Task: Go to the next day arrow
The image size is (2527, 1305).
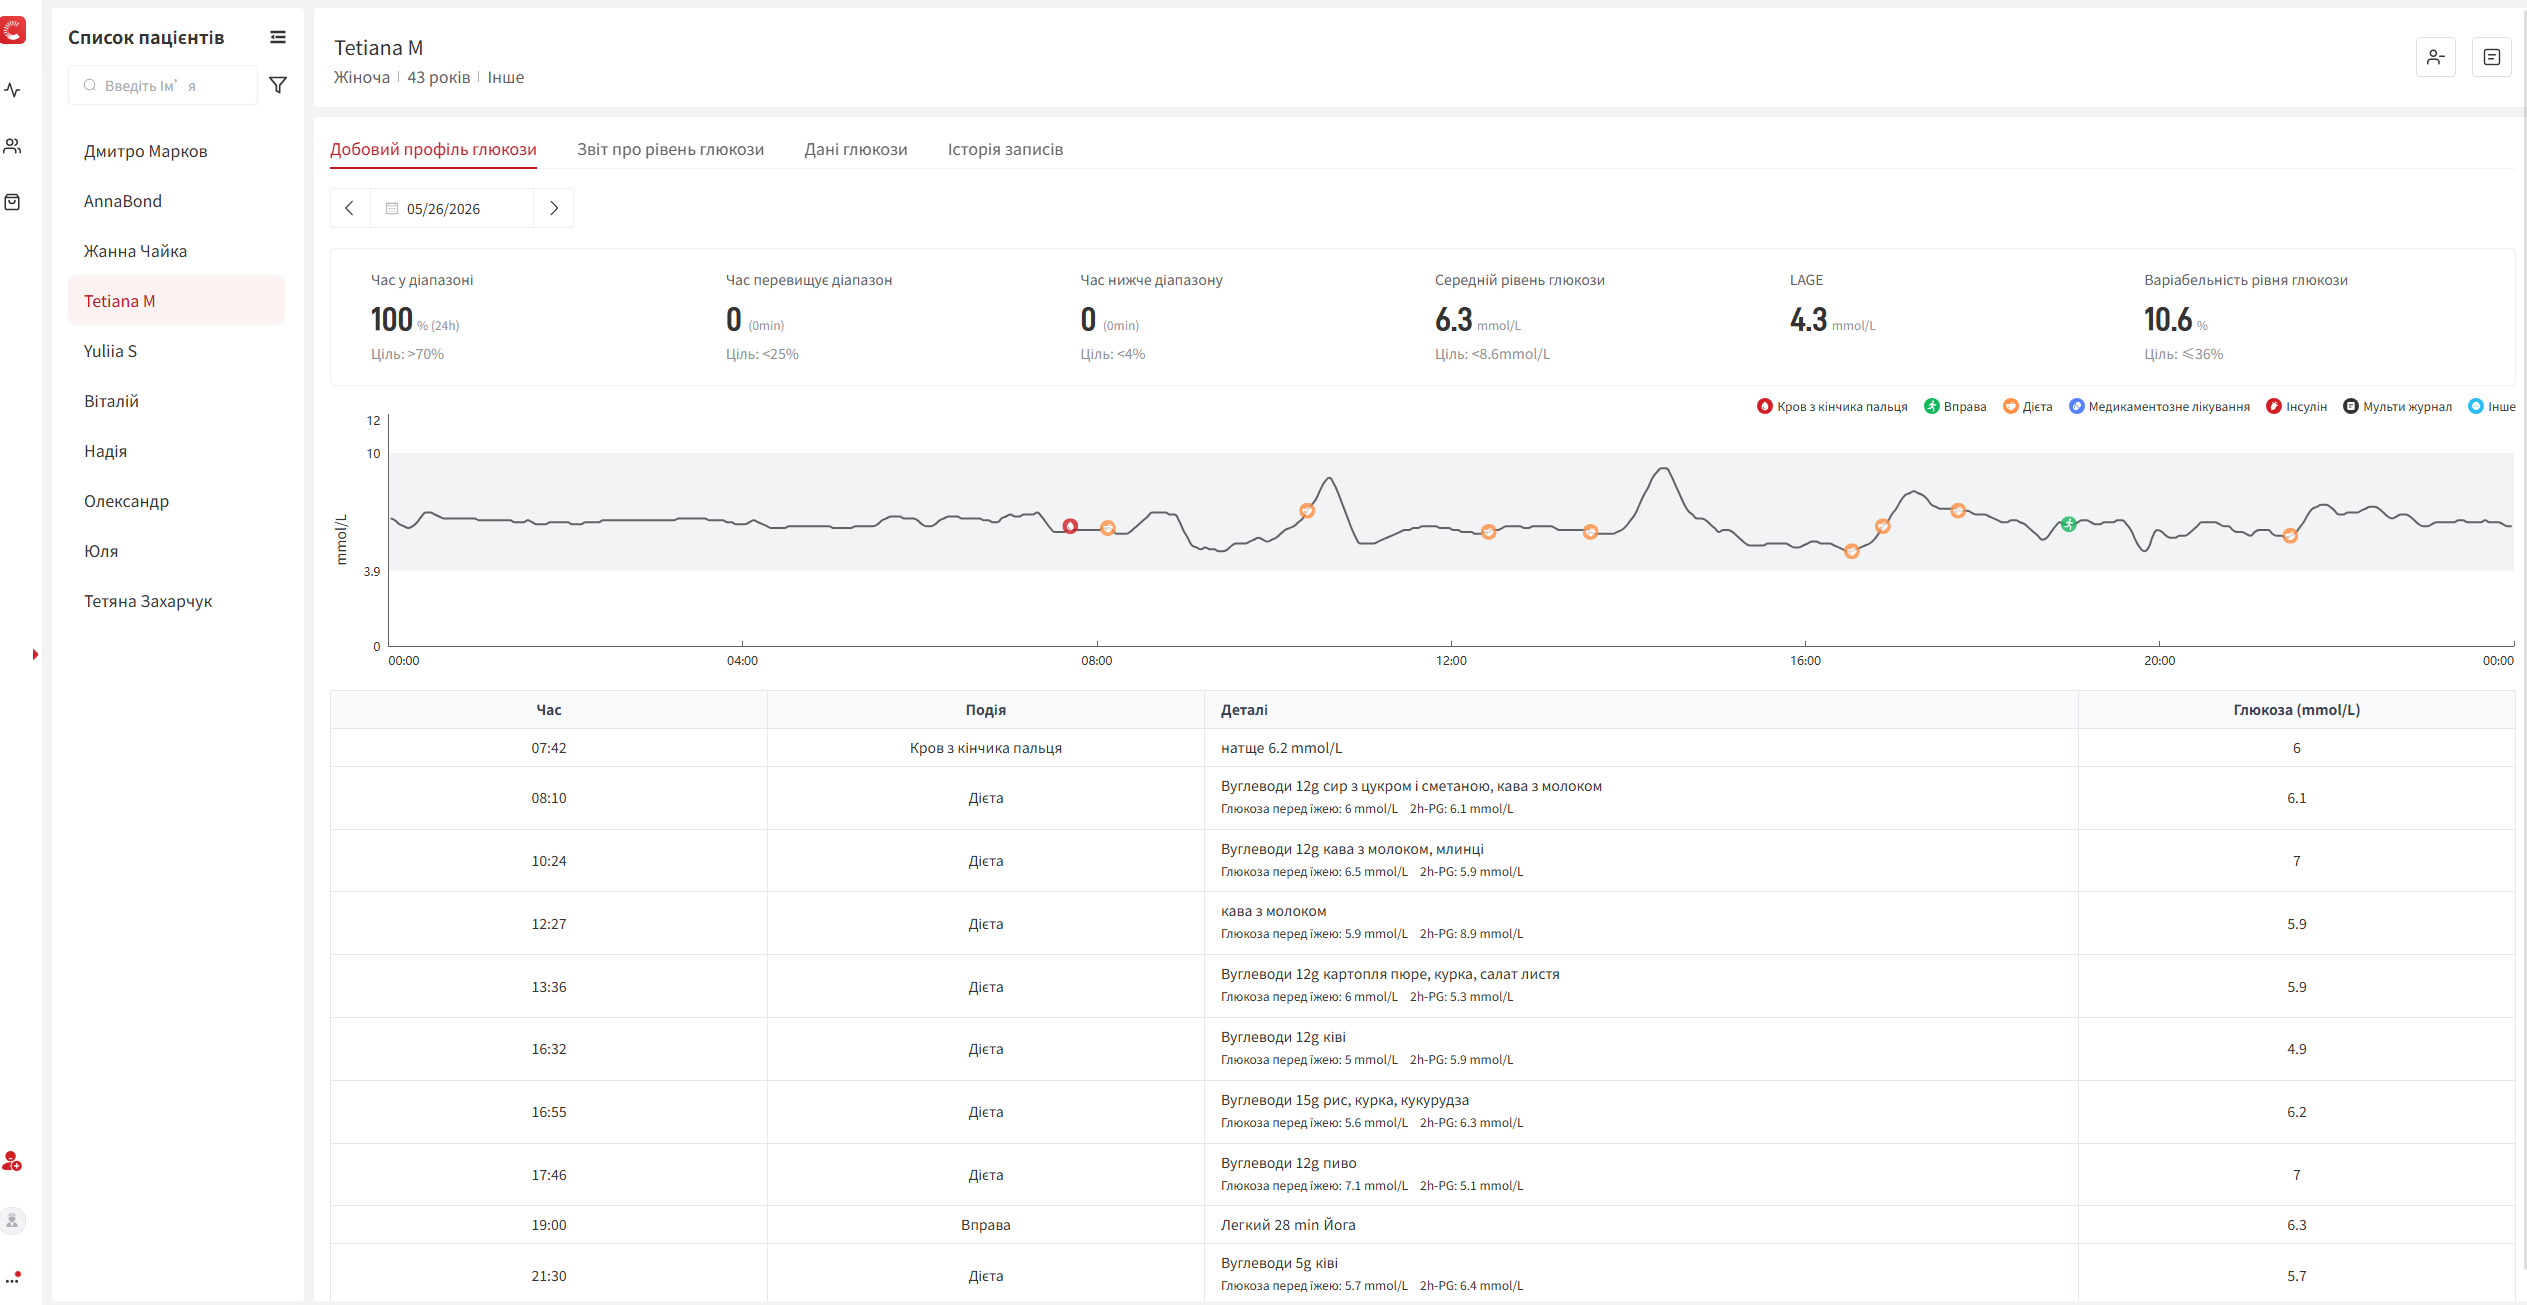Action: pyautogui.click(x=553, y=208)
